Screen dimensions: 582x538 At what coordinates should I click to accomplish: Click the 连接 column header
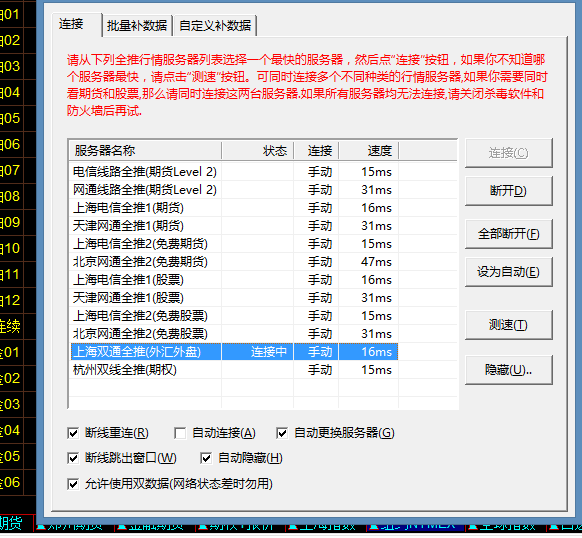click(x=316, y=150)
